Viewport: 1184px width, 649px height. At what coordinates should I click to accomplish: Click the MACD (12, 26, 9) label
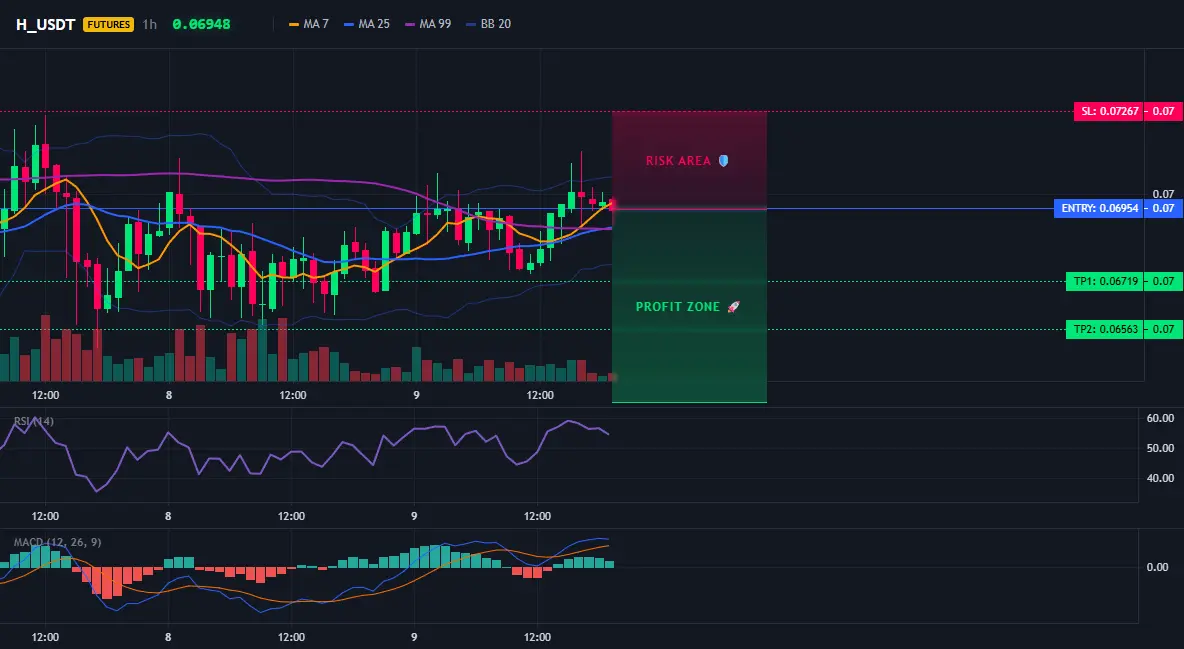57,542
